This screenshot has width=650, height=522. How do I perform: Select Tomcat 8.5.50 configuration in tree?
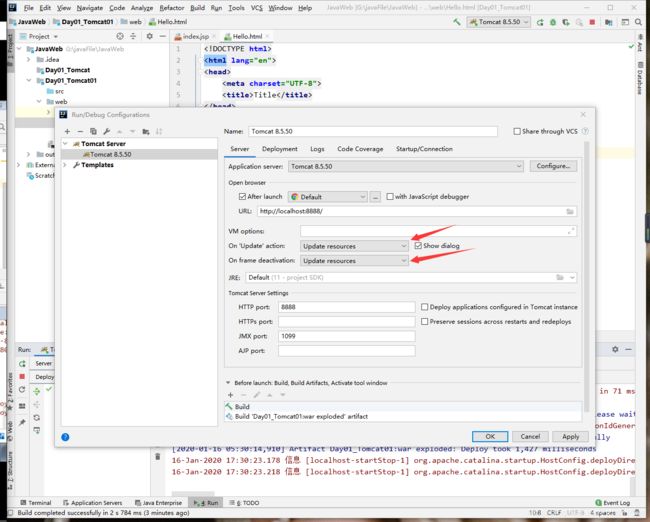click(139, 154)
